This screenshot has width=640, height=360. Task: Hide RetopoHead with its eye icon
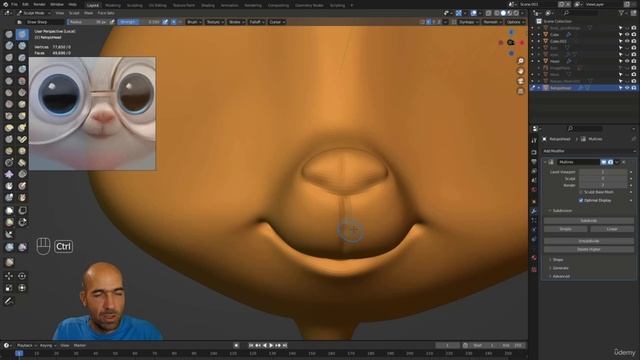pos(627,88)
